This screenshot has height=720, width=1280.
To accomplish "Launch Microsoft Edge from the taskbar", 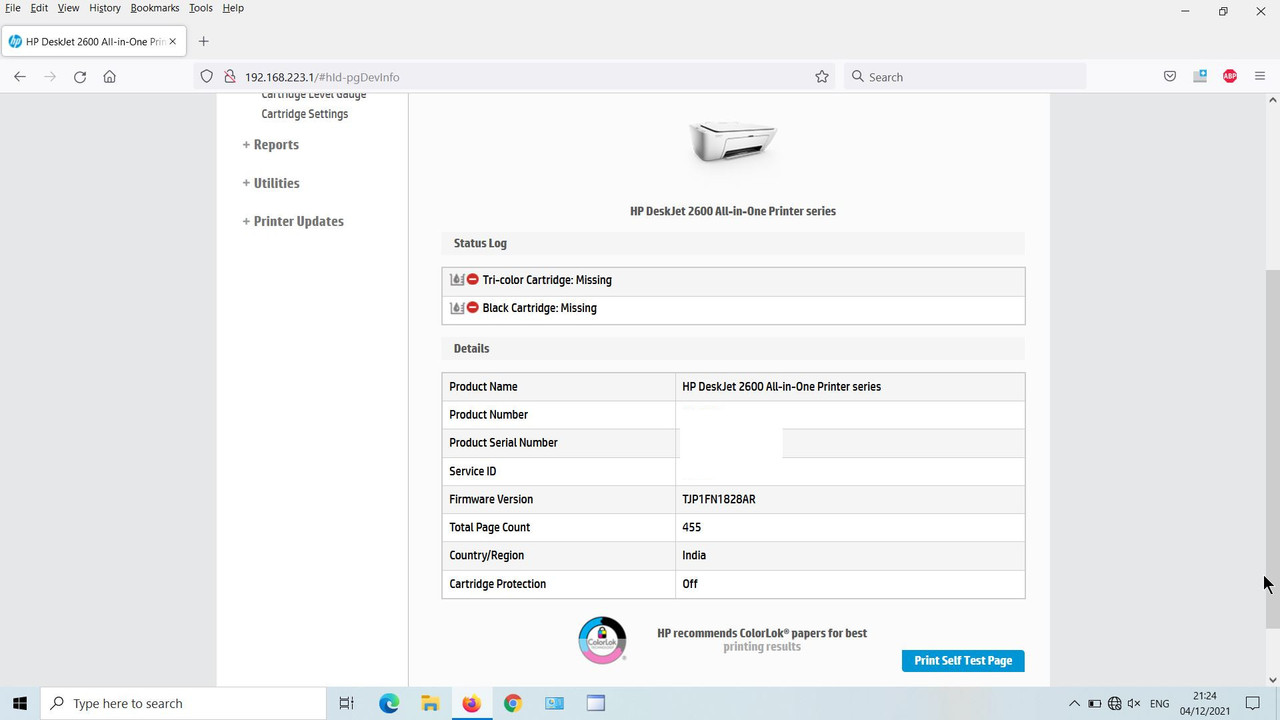I will click(389, 703).
